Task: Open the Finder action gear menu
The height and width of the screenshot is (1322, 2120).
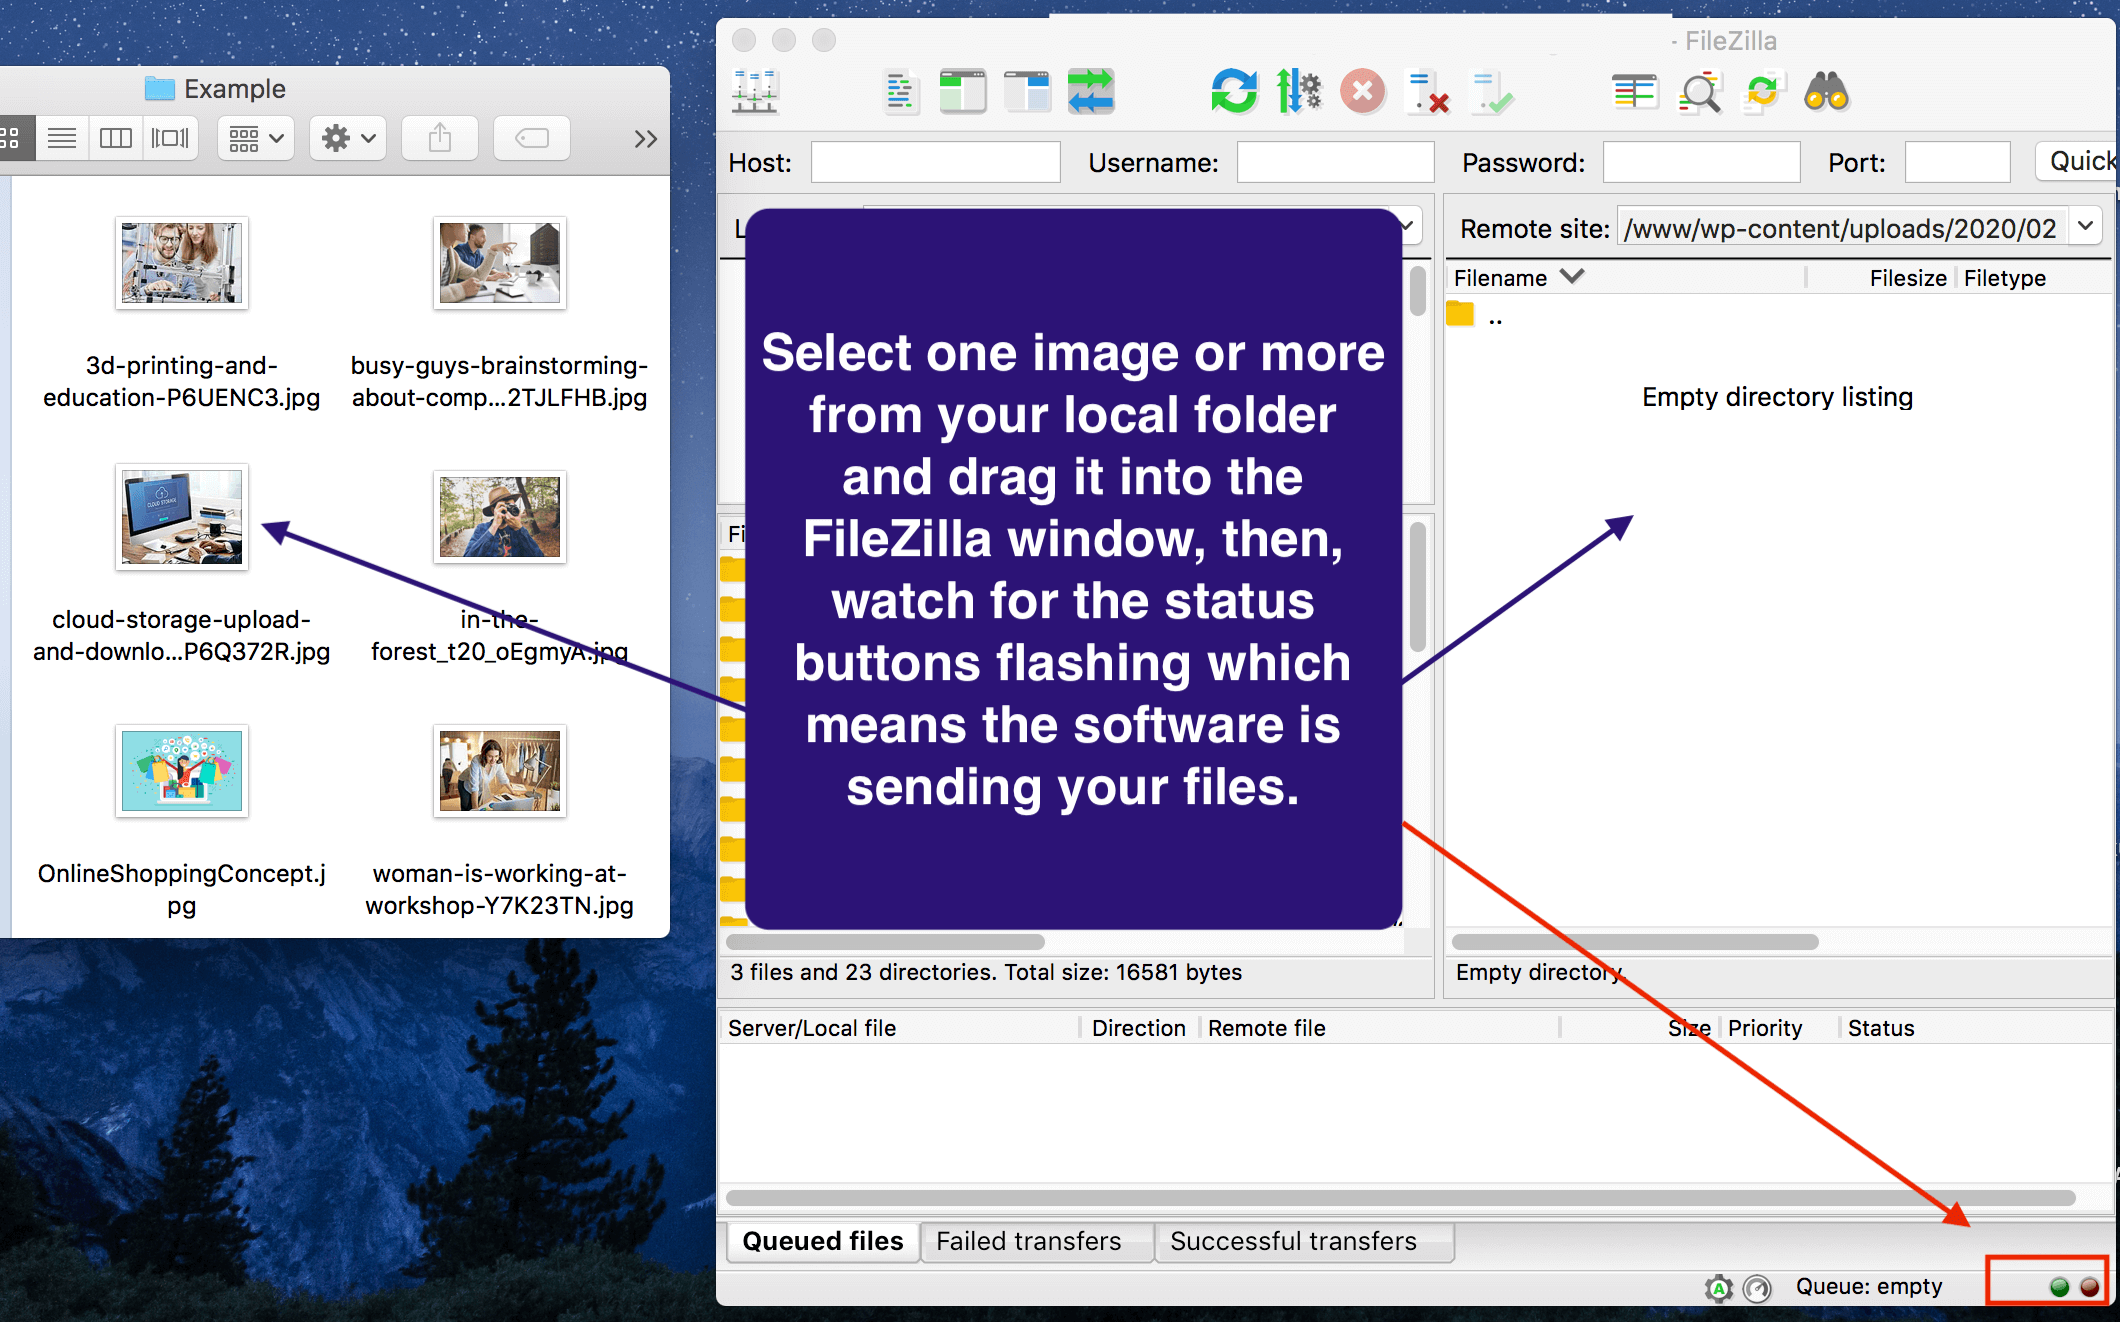Action: tap(347, 138)
